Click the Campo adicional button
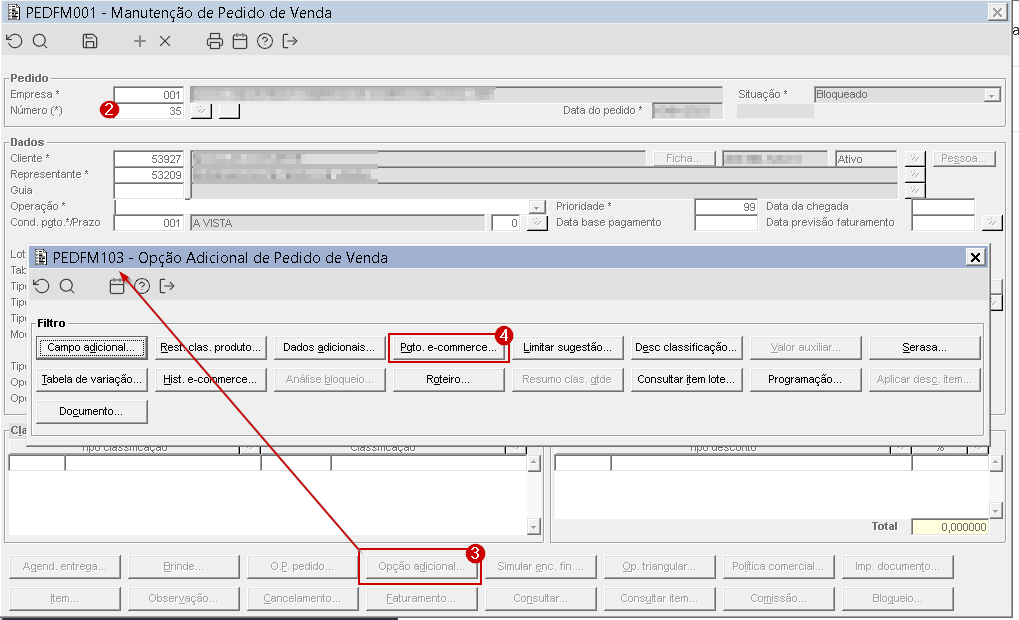The width and height of the screenshot is (1019, 620). [x=92, y=348]
